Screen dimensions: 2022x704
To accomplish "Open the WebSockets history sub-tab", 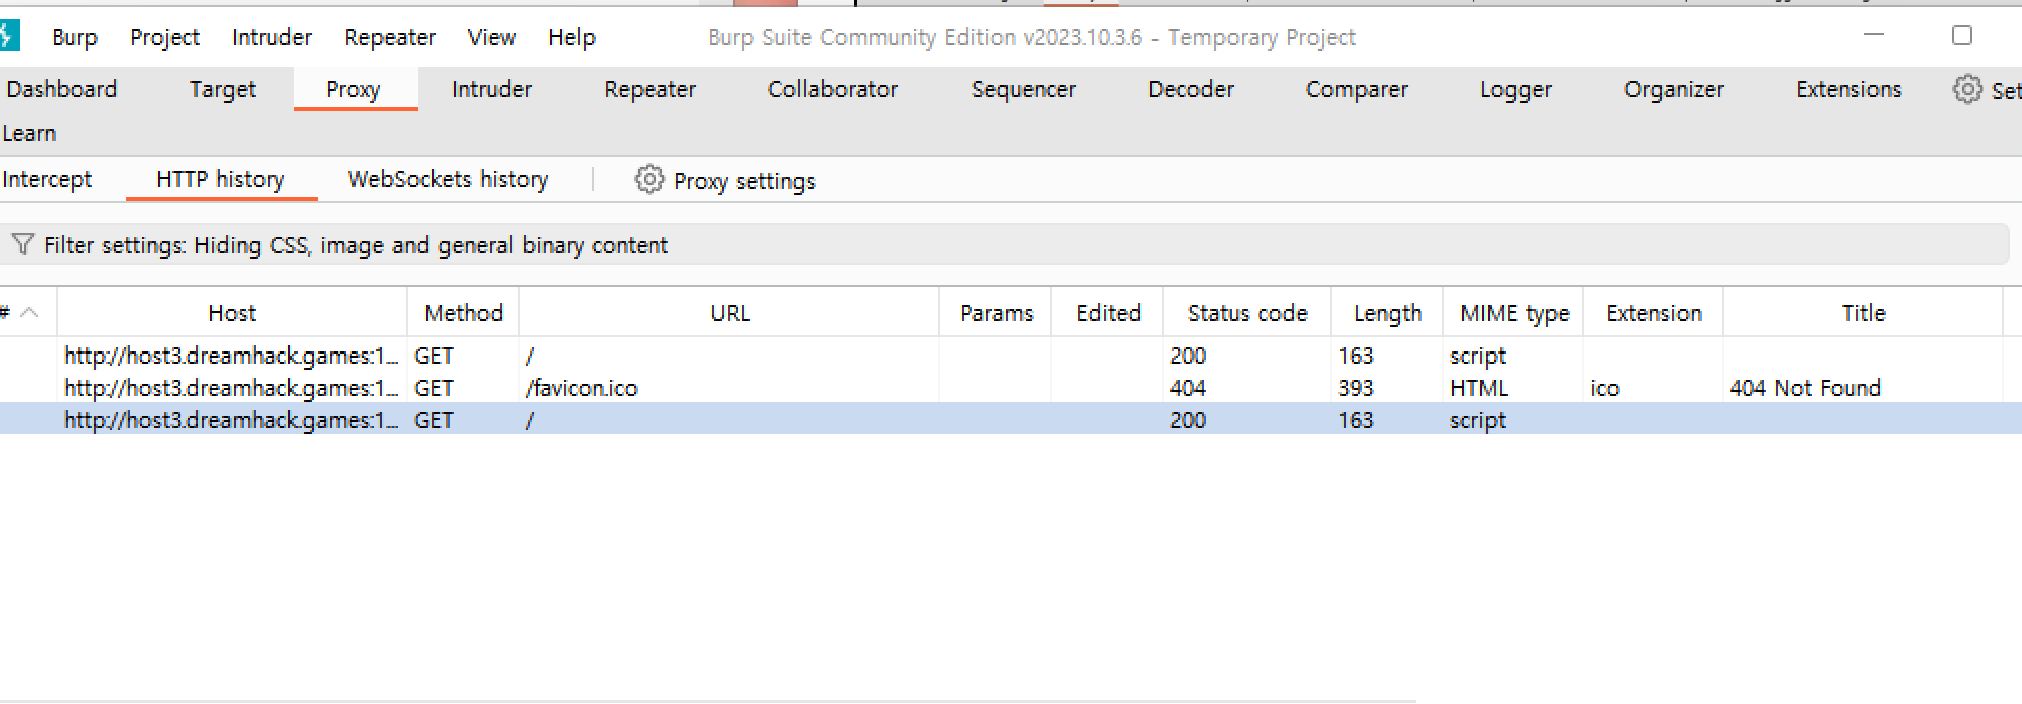I will (x=448, y=179).
